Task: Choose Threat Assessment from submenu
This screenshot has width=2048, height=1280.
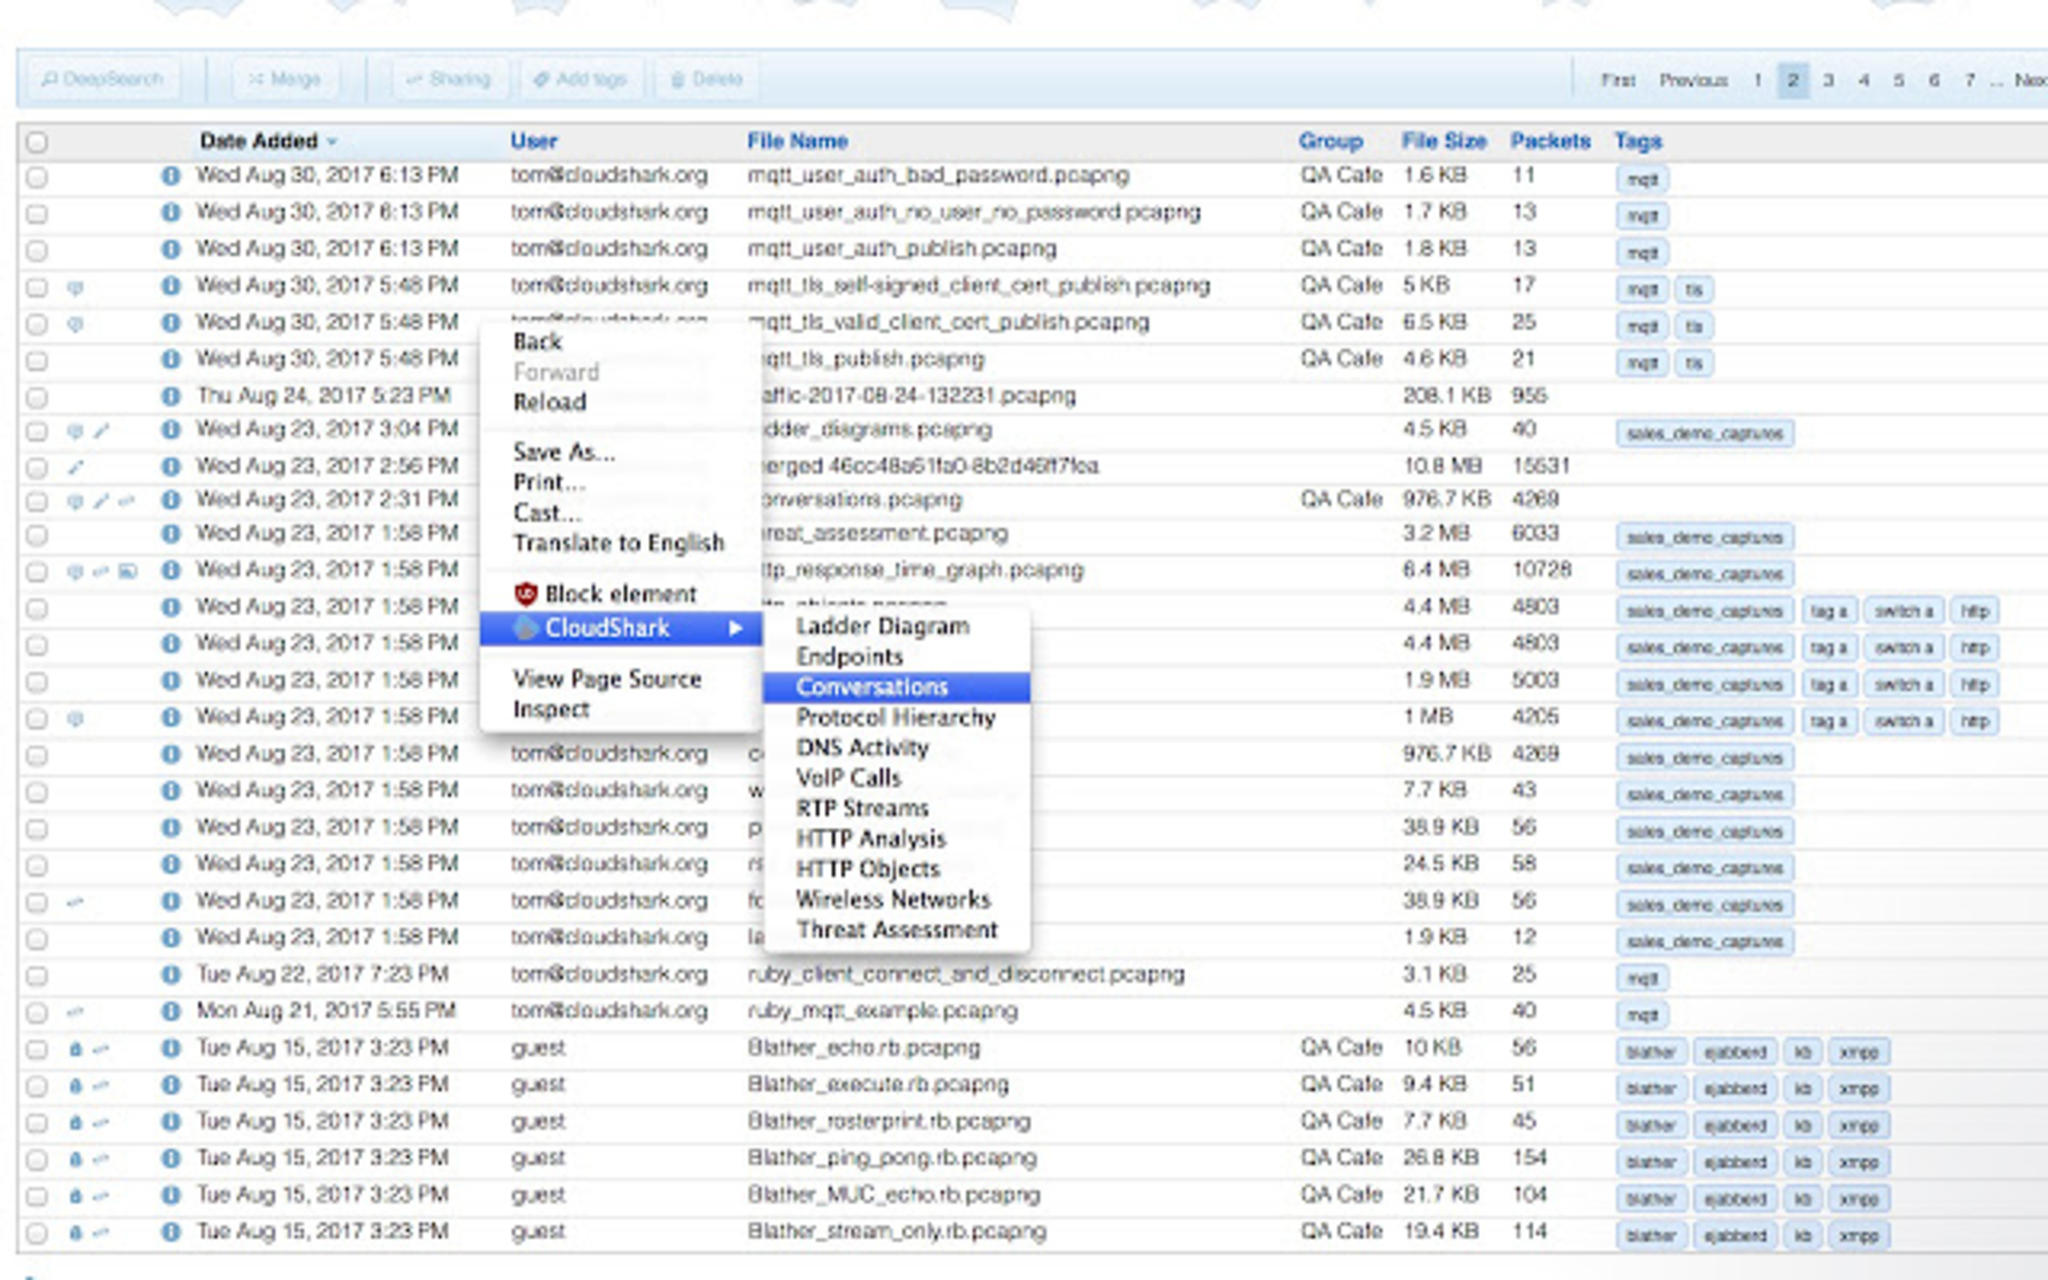Action: click(x=896, y=930)
